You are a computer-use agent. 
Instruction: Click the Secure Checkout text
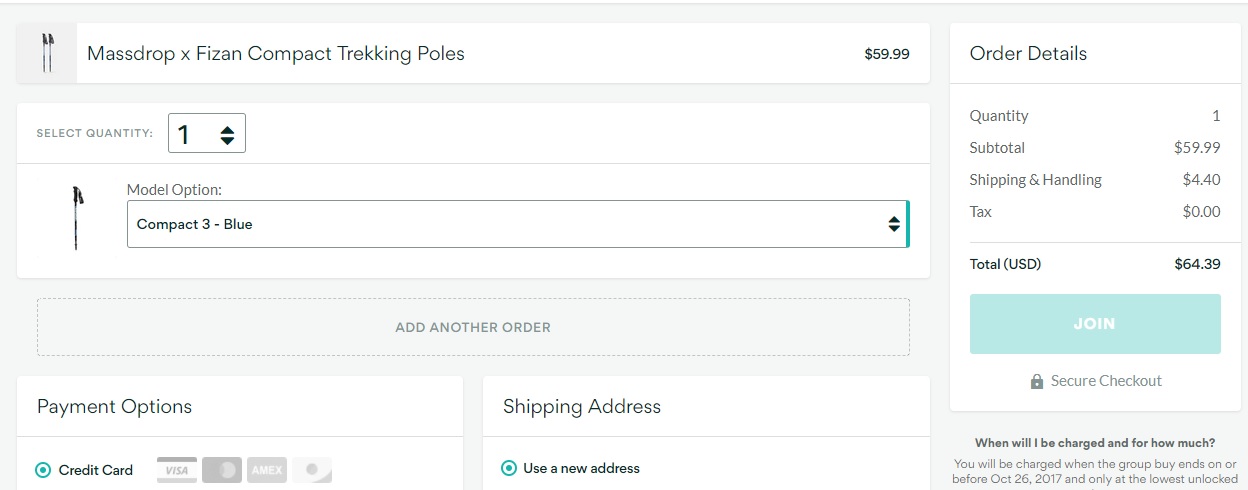point(1106,381)
